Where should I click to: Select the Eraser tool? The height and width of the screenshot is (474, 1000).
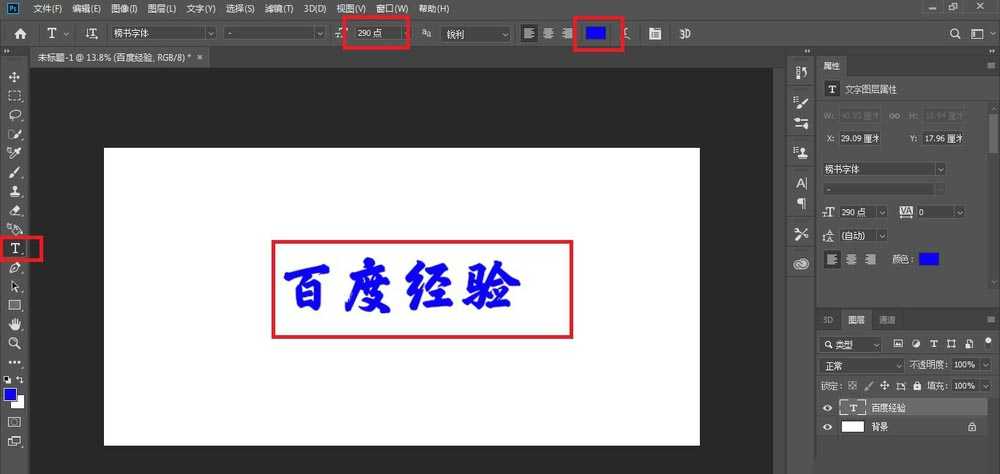[15, 210]
